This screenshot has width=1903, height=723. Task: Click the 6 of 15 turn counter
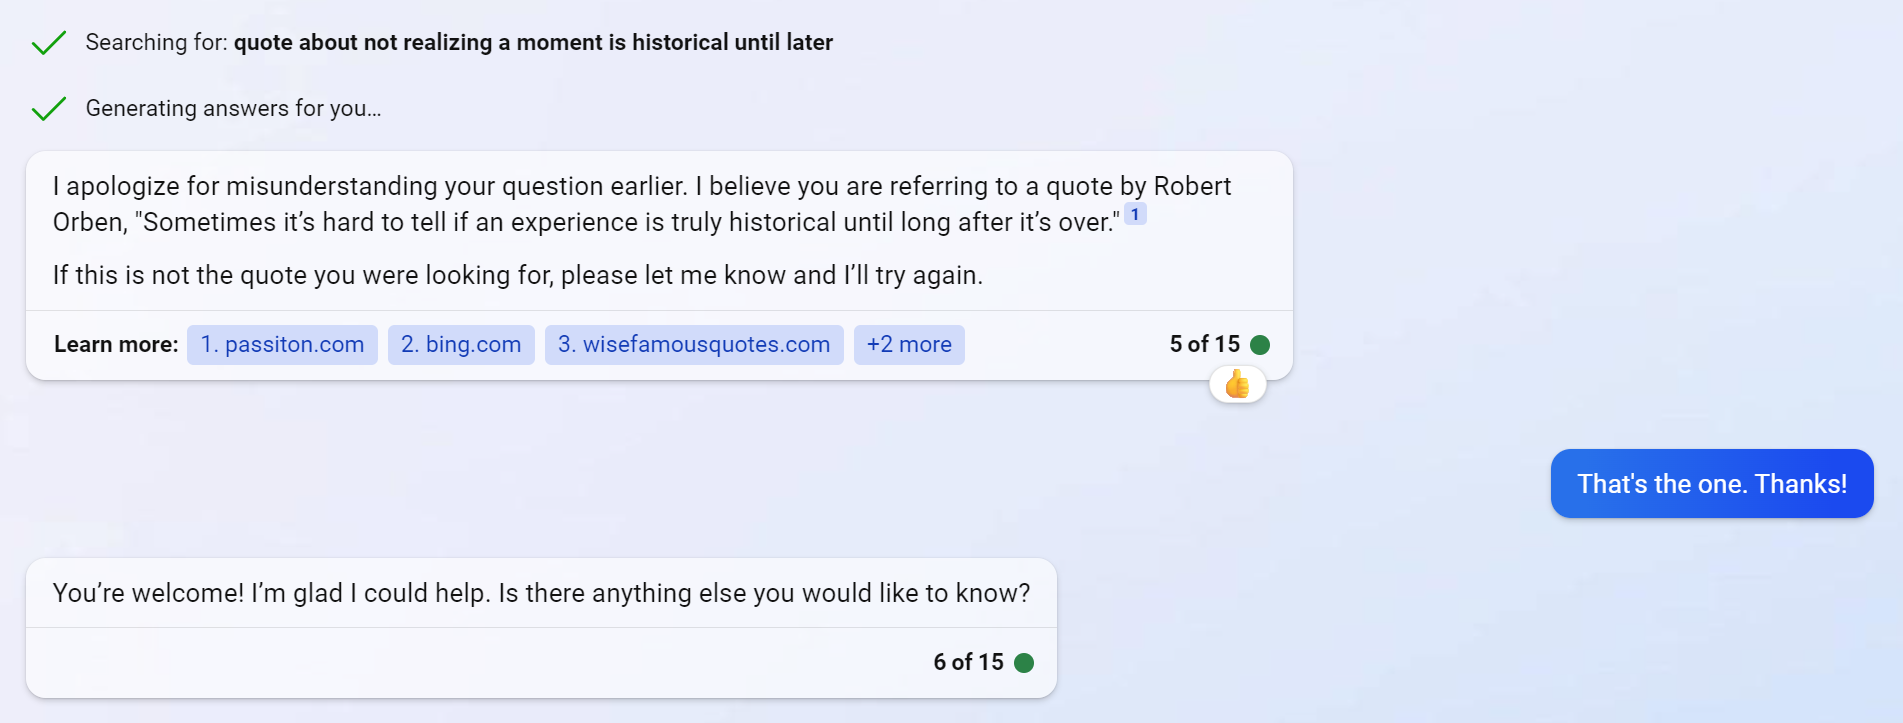click(x=968, y=663)
